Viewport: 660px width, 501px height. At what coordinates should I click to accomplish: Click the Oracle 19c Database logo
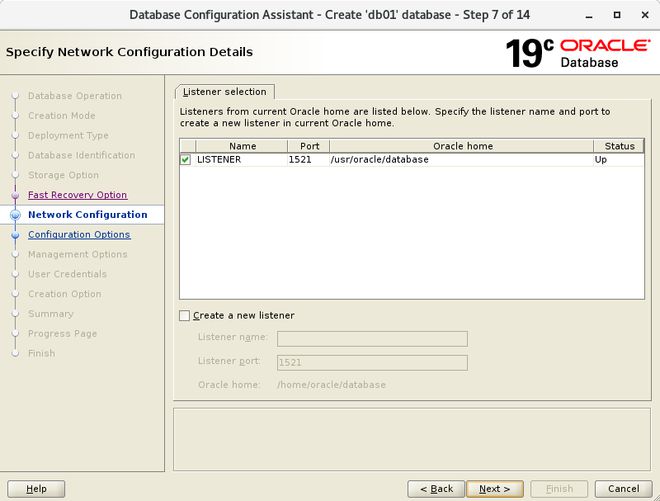pos(578,53)
